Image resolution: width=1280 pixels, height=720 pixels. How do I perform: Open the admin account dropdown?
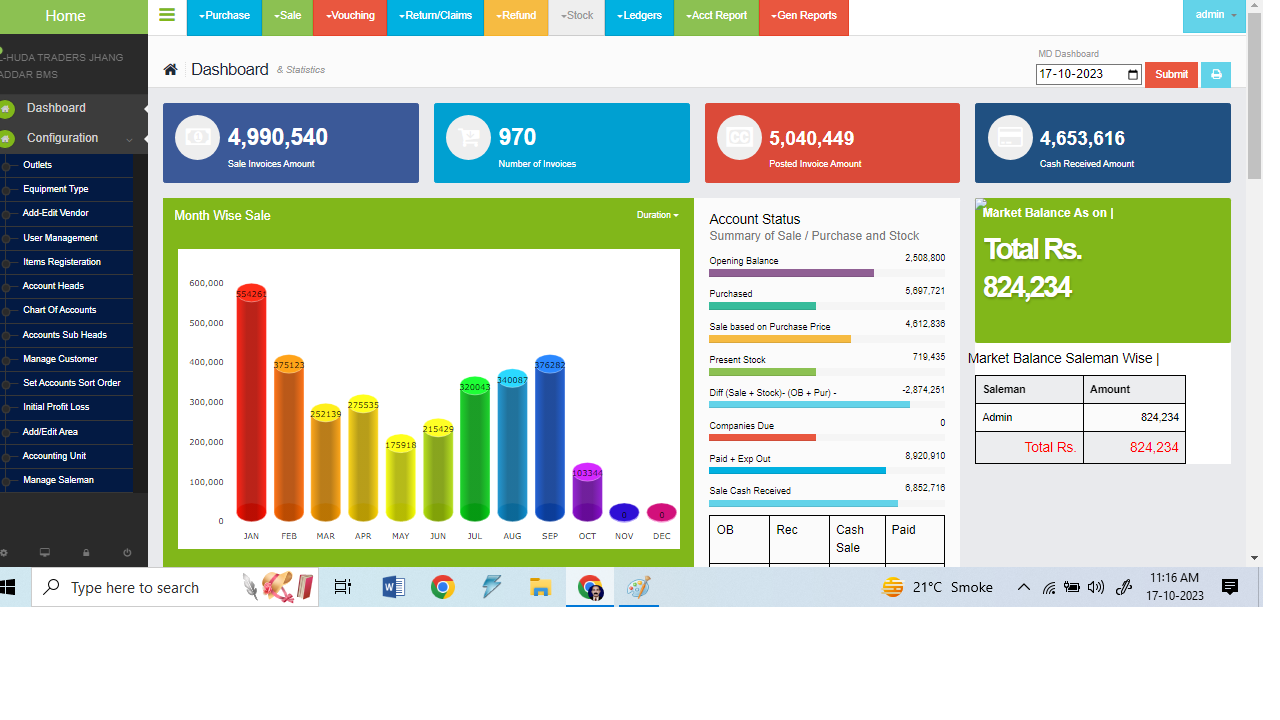[1213, 15]
